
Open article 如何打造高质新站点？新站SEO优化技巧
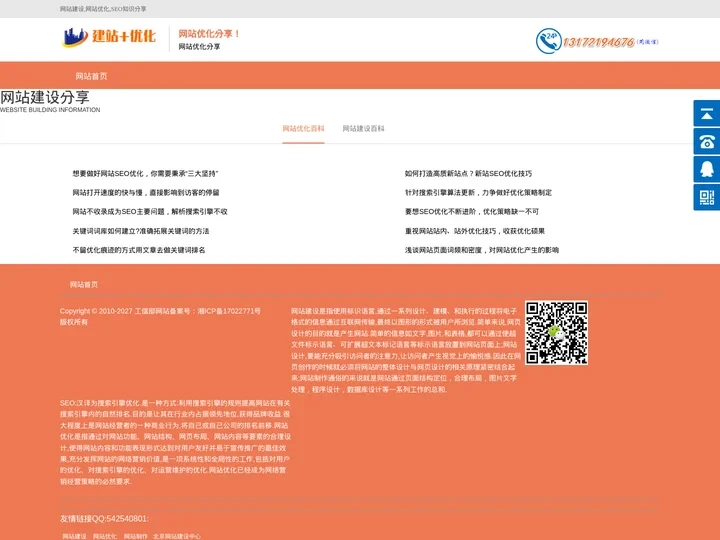tap(468, 174)
